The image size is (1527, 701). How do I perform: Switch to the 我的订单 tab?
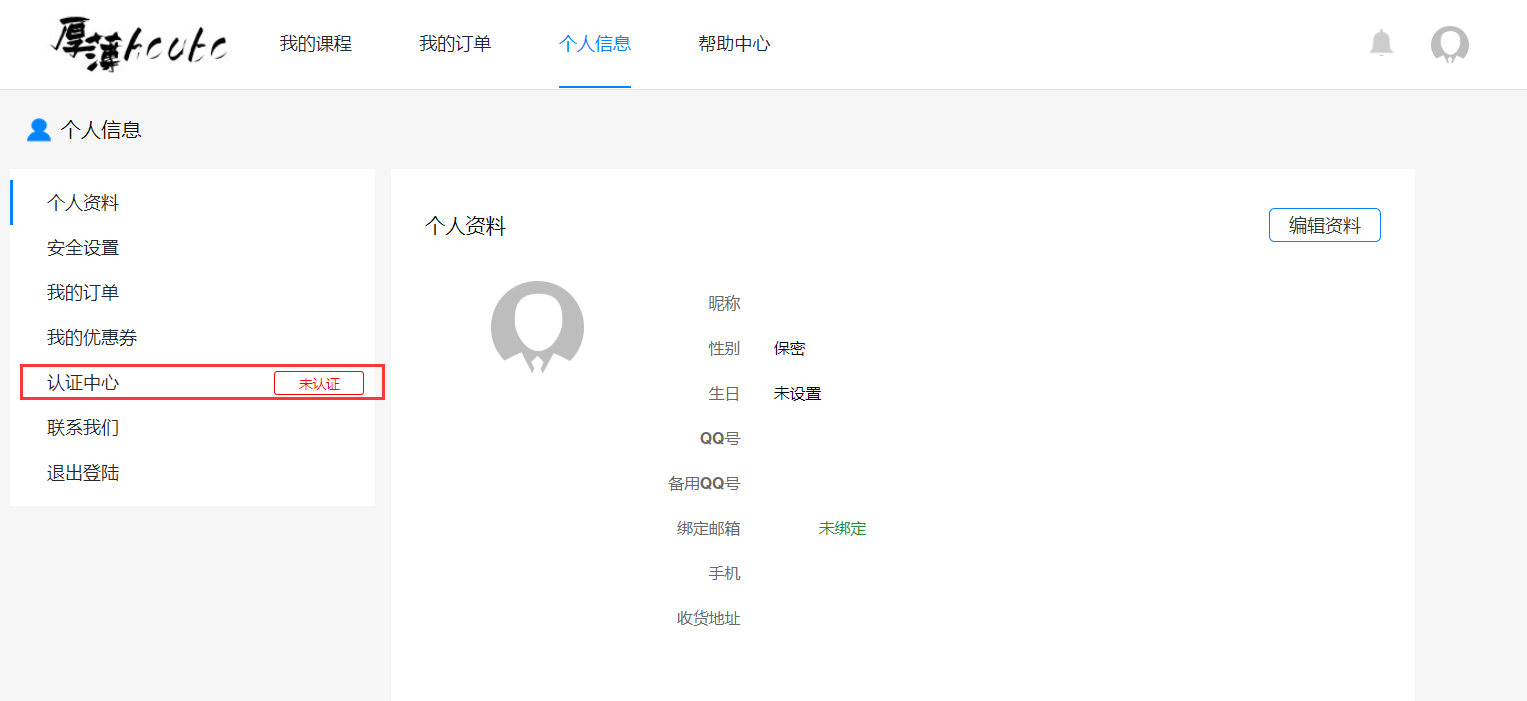click(455, 44)
